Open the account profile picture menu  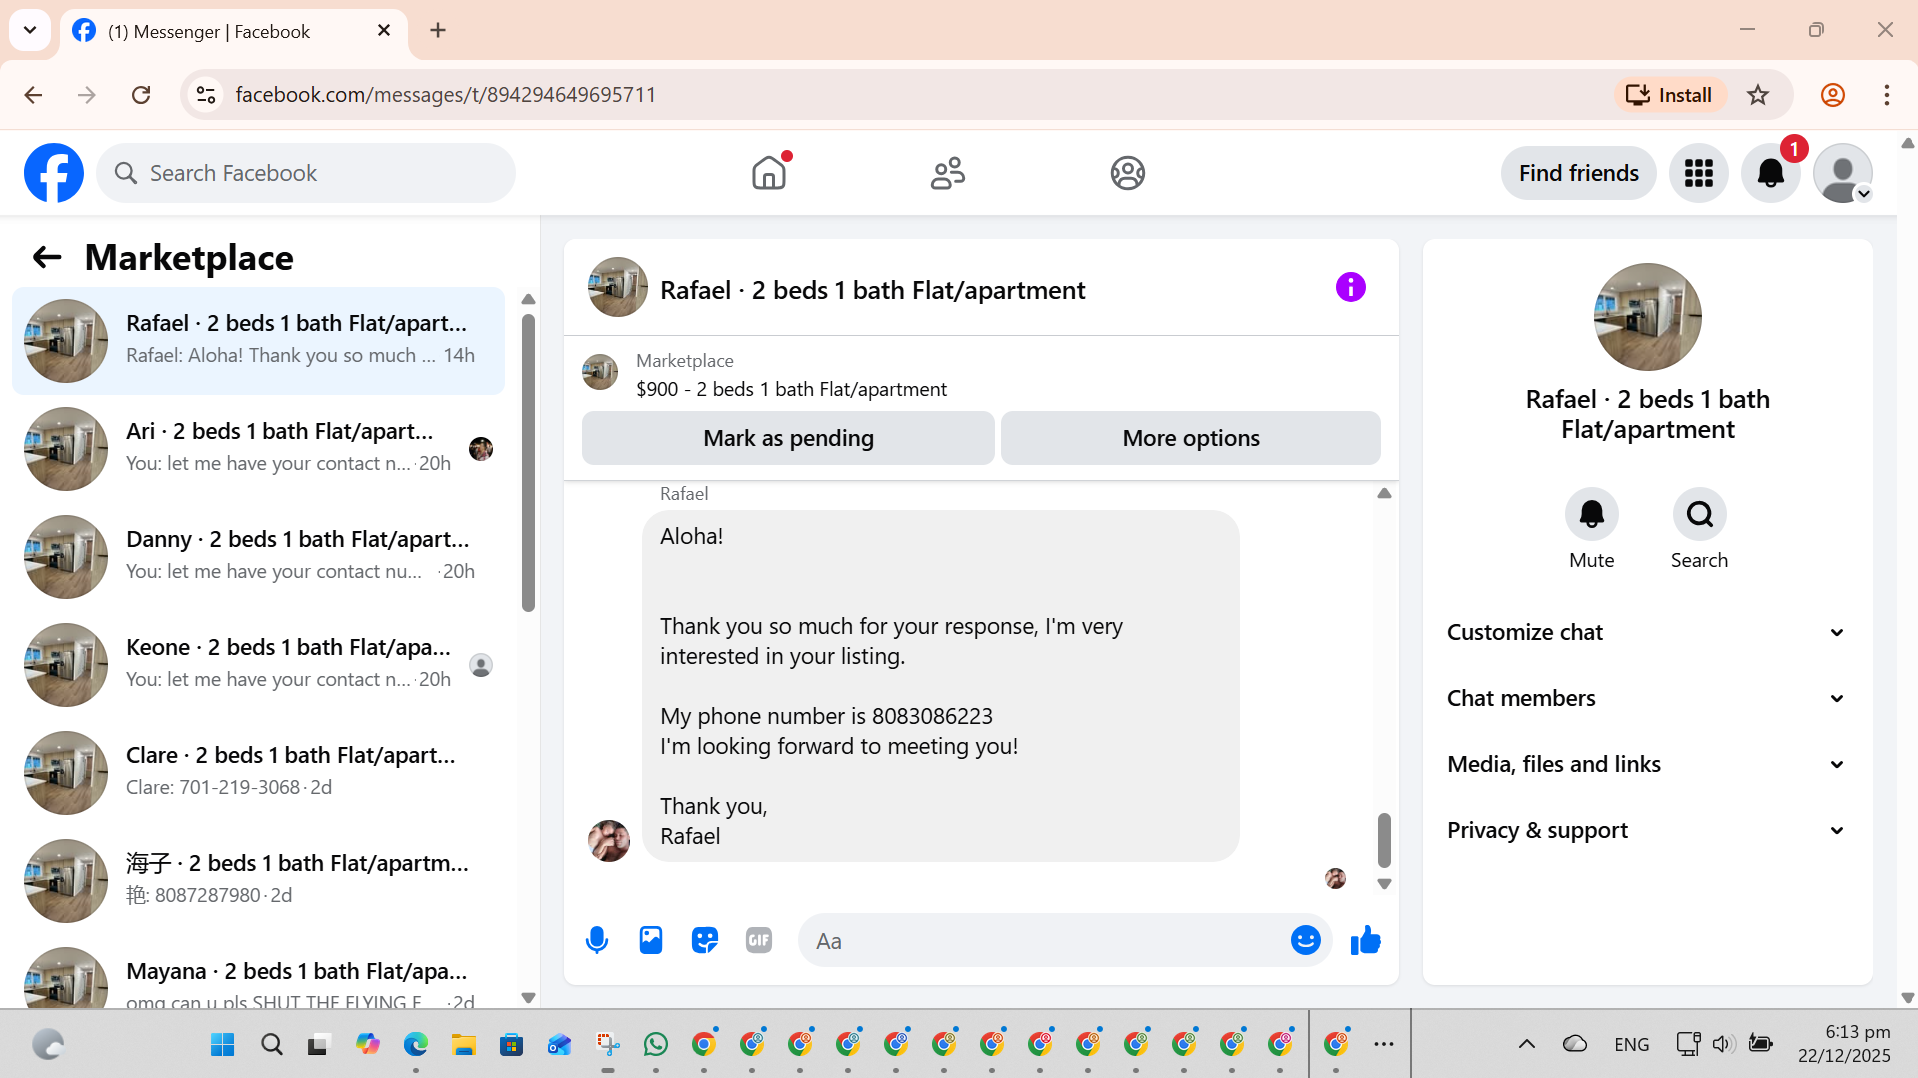tap(1843, 173)
